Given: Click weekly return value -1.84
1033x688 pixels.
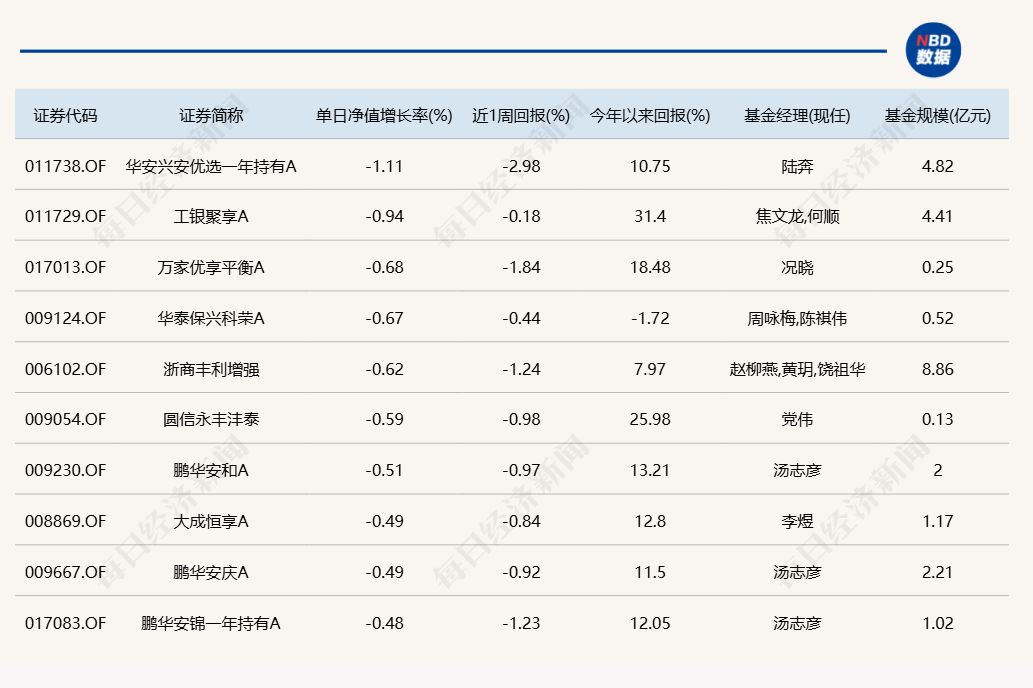Looking at the screenshot, I should point(521,267).
